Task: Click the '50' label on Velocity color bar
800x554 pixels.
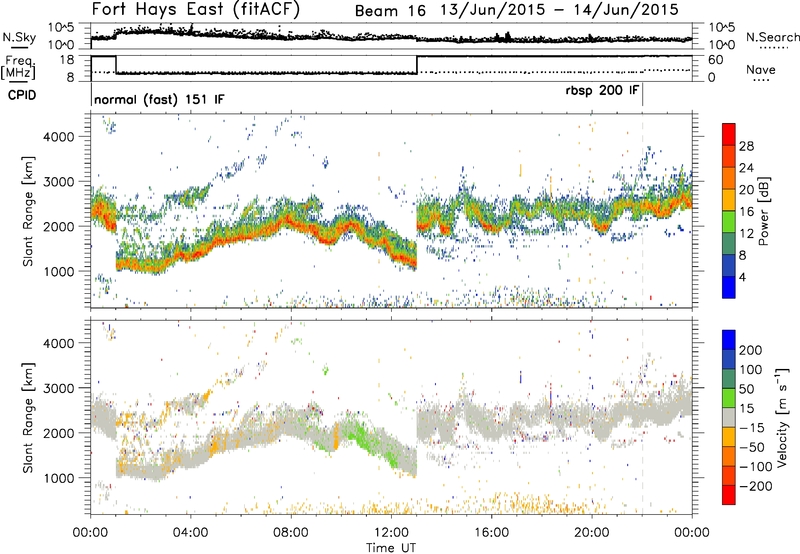Action: tap(746, 389)
